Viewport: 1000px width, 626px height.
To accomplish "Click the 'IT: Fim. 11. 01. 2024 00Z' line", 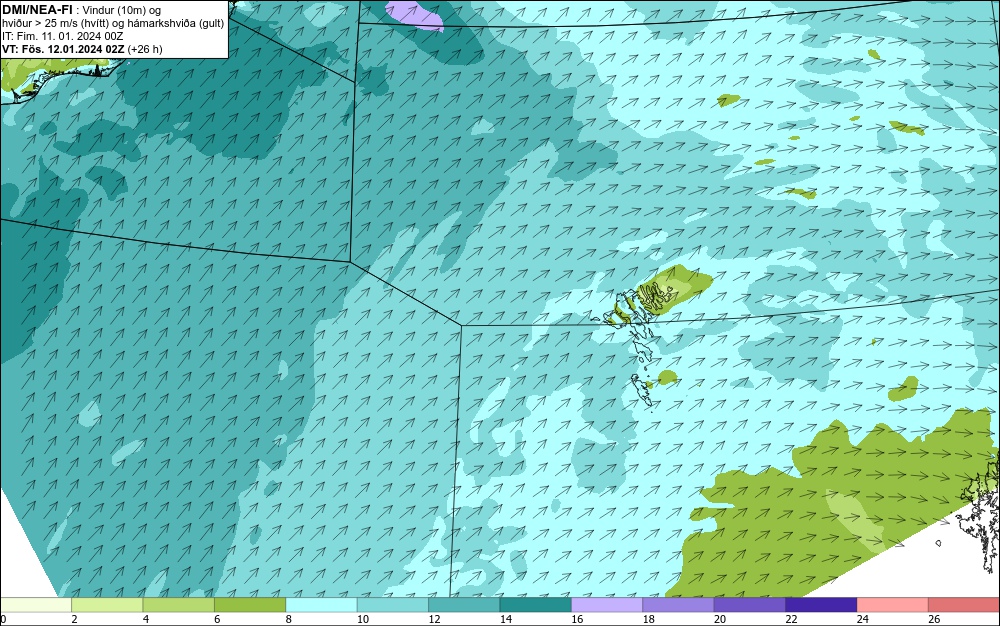I will click(62, 36).
